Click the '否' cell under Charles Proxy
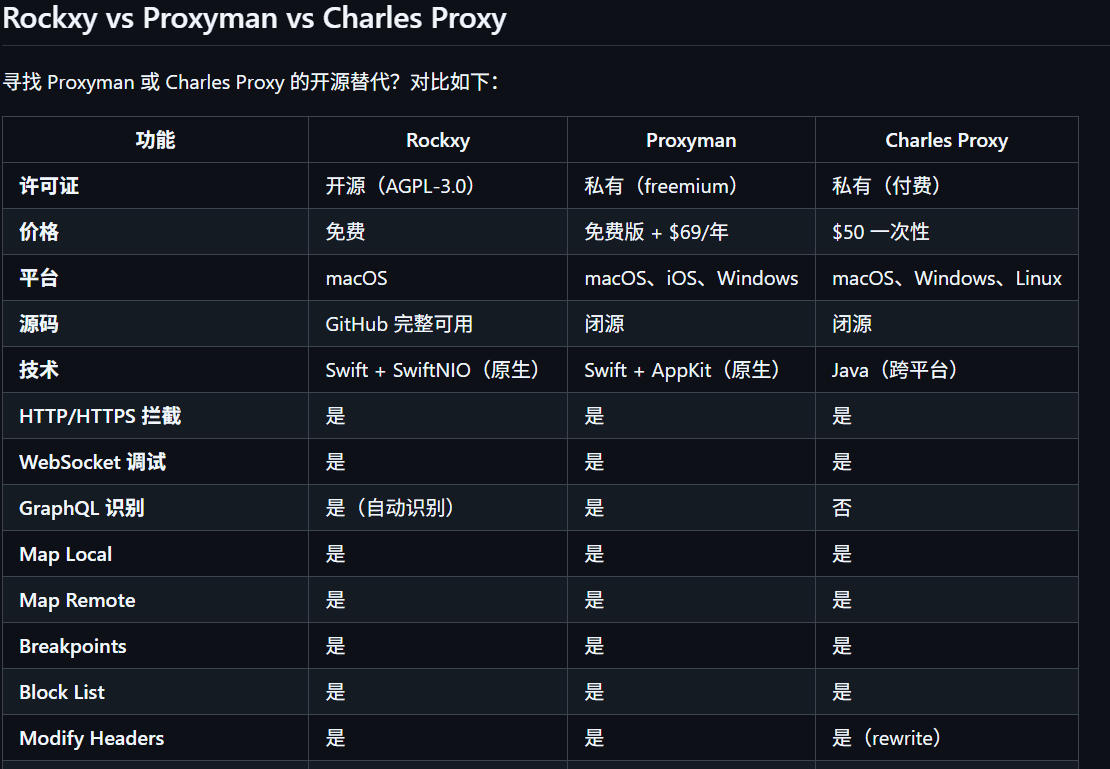This screenshot has width=1110, height=769. pos(842,508)
